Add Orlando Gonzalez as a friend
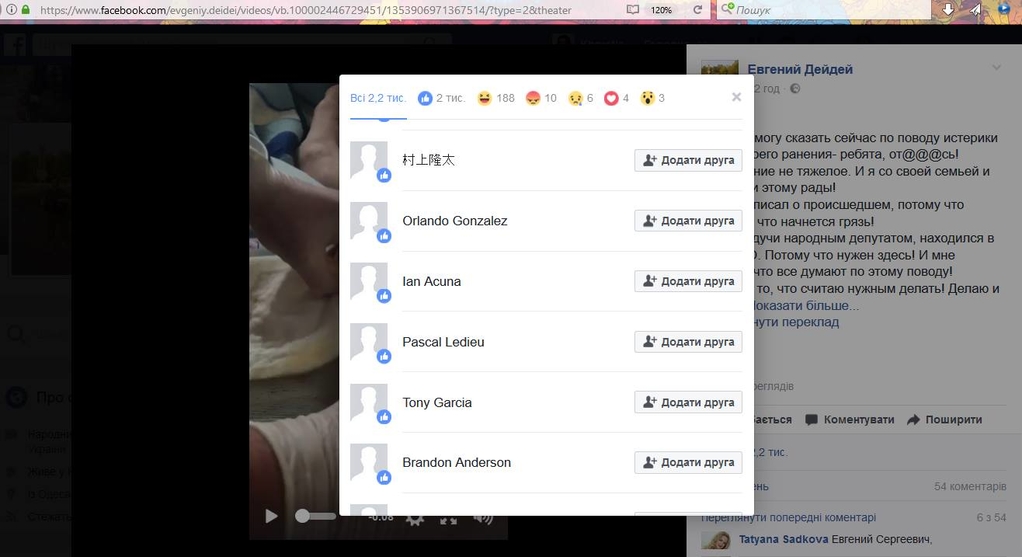The height and width of the screenshot is (557, 1022). [688, 221]
